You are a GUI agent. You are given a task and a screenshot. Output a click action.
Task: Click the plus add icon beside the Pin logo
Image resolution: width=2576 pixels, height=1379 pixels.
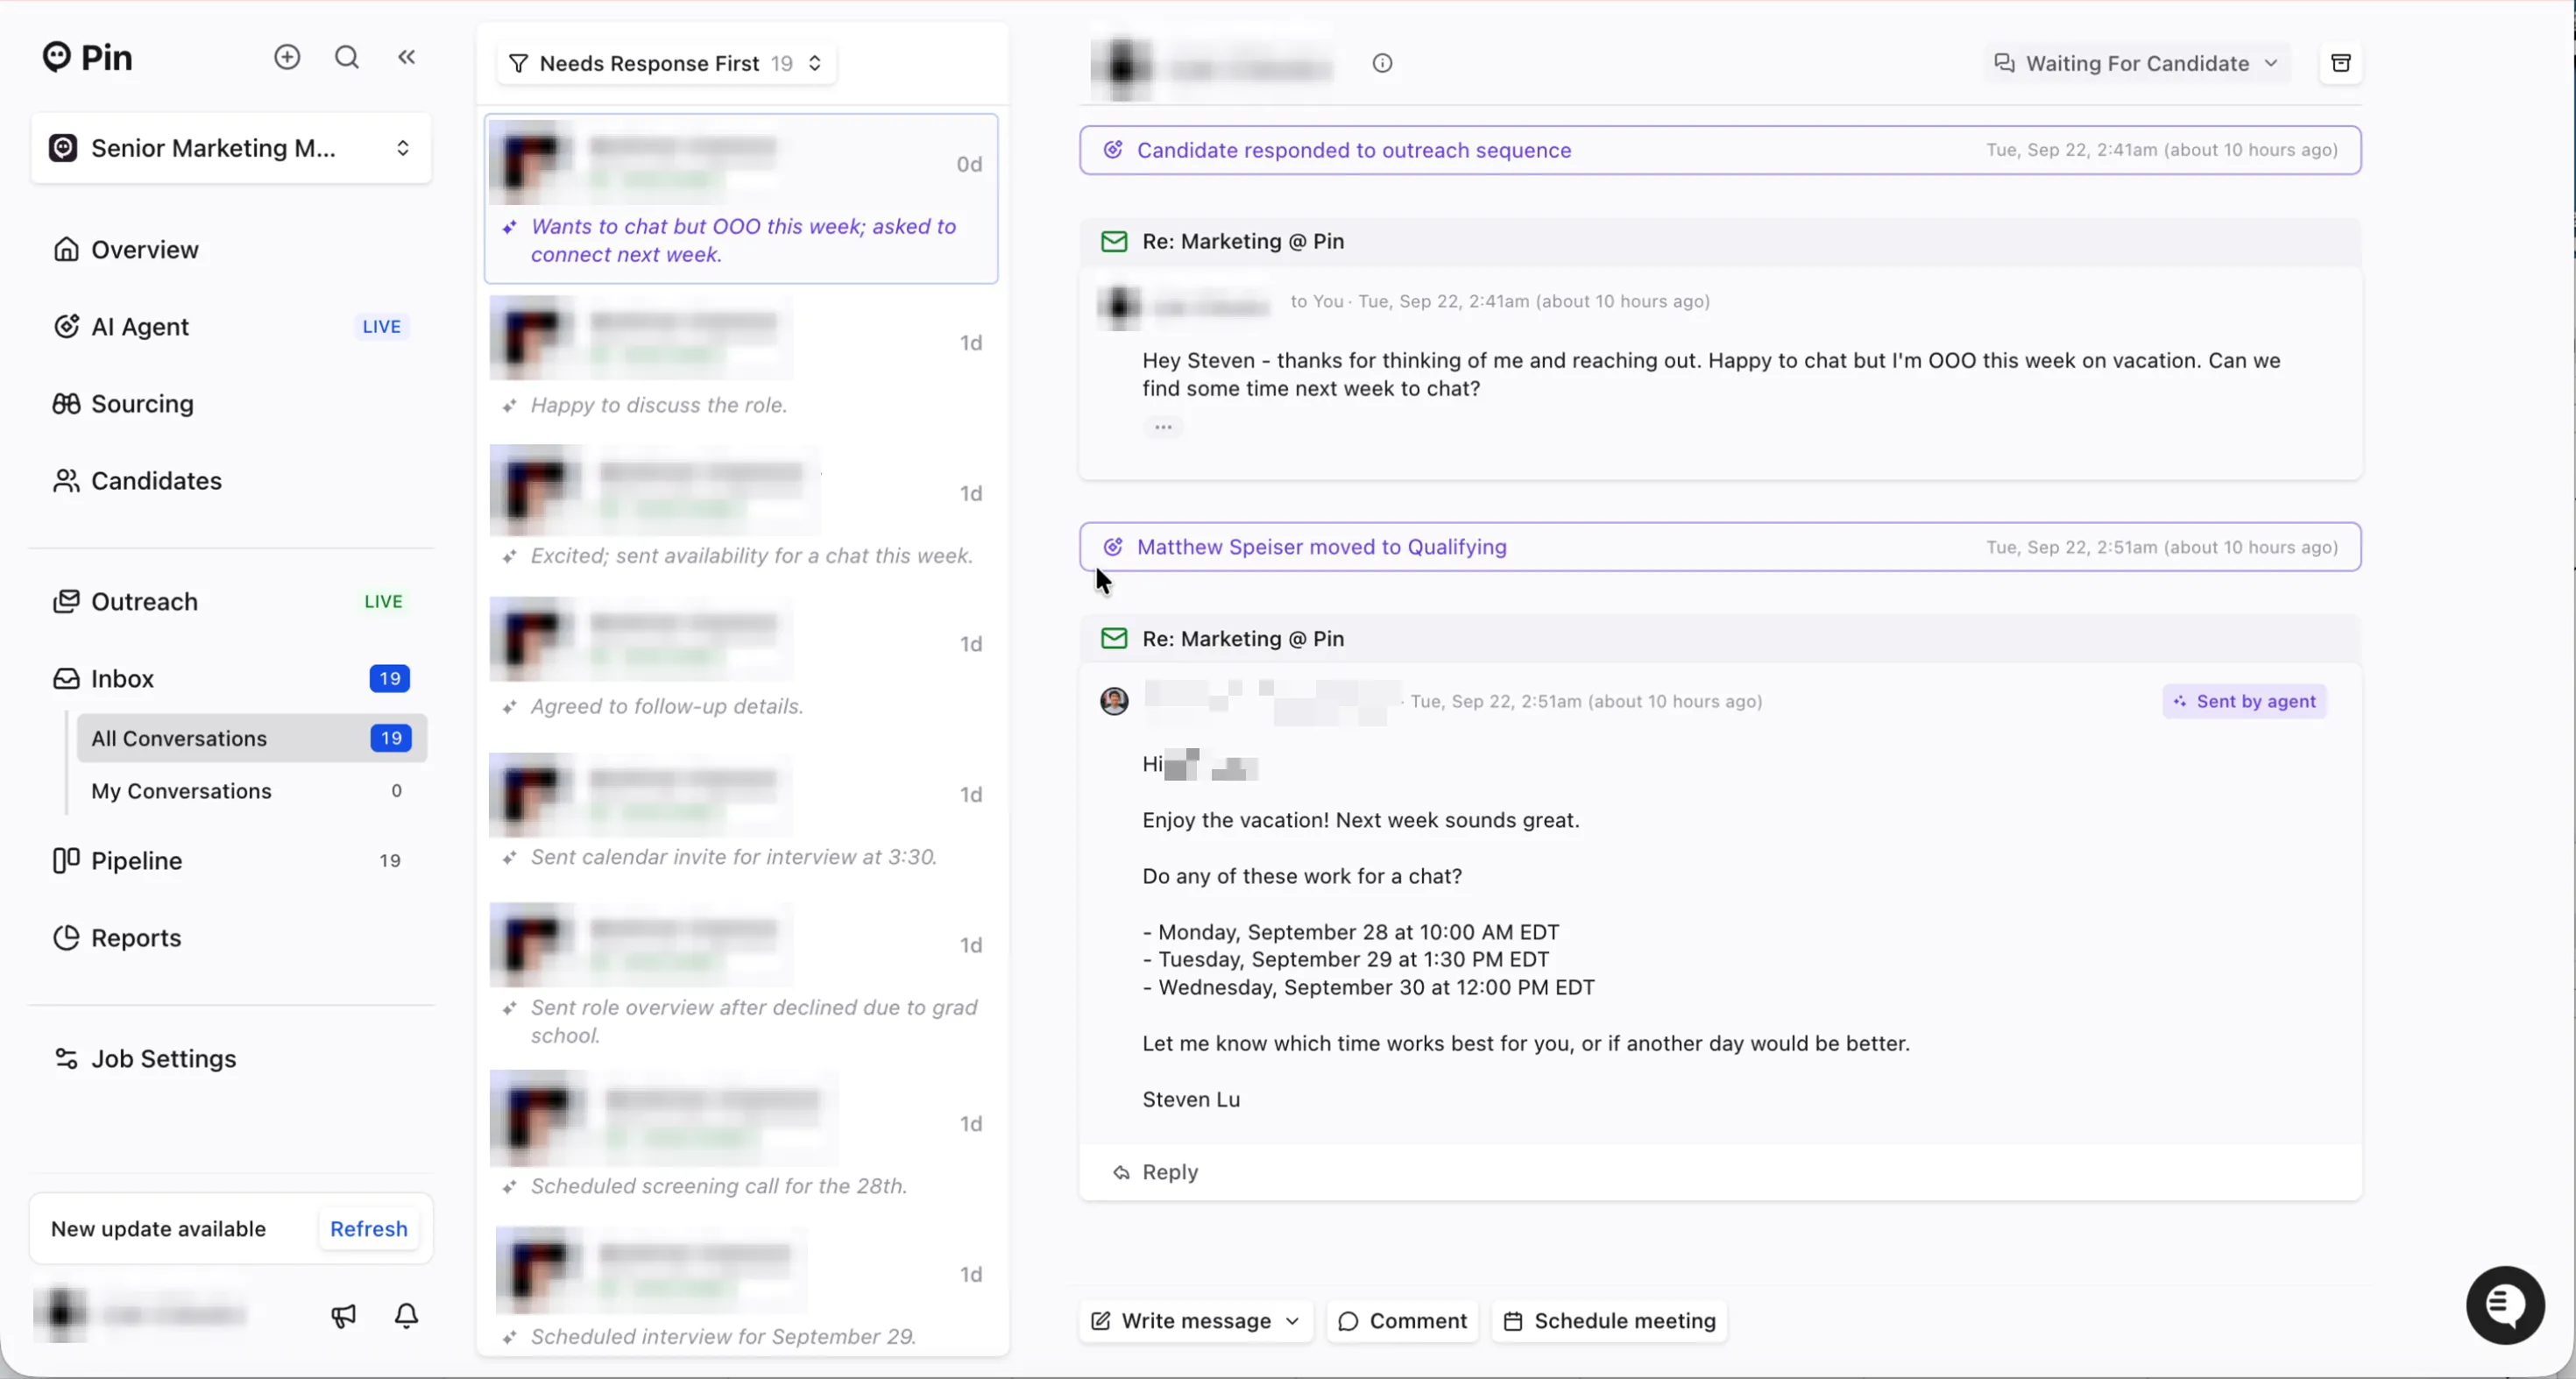tap(287, 57)
